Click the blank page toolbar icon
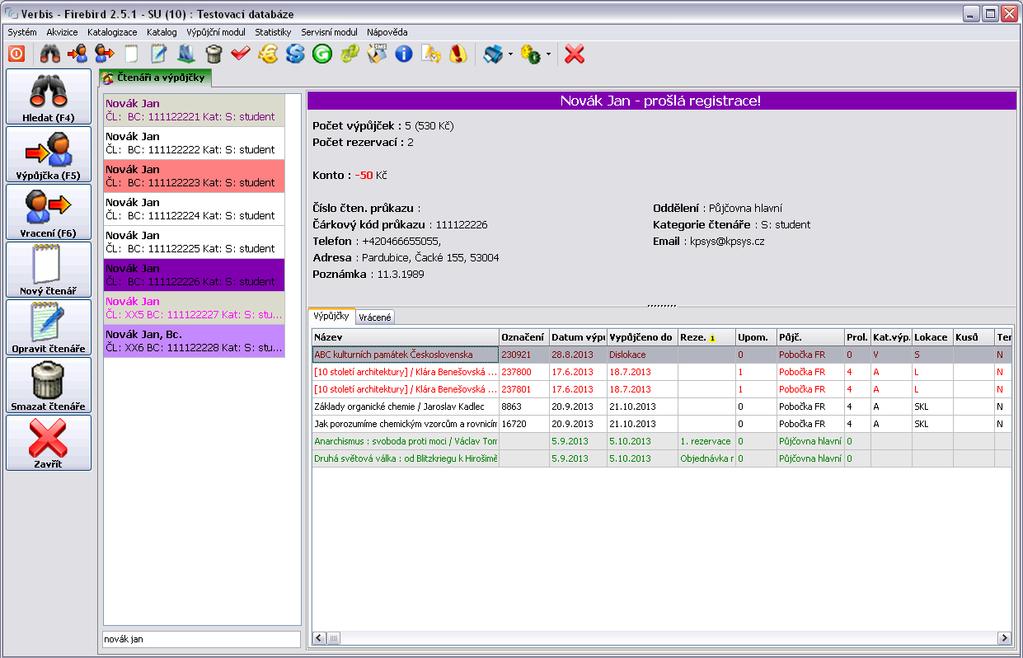 point(131,54)
